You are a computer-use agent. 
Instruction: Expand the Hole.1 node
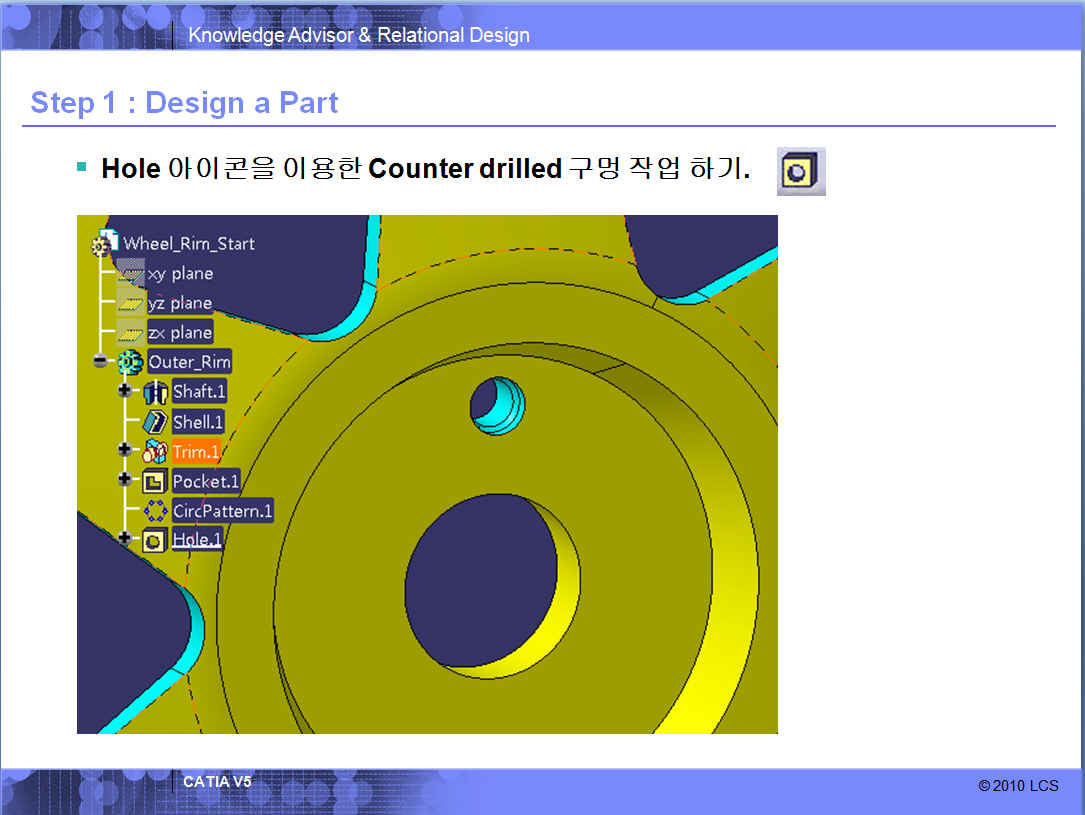click(x=125, y=539)
